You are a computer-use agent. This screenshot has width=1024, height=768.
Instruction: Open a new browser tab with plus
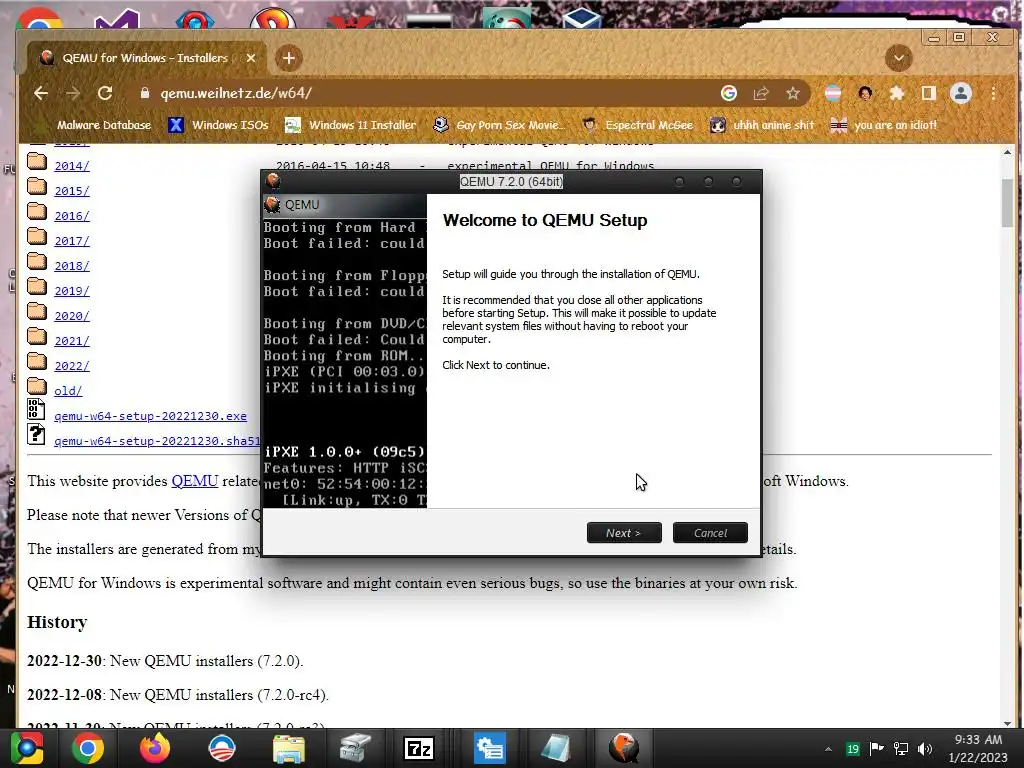(x=289, y=58)
